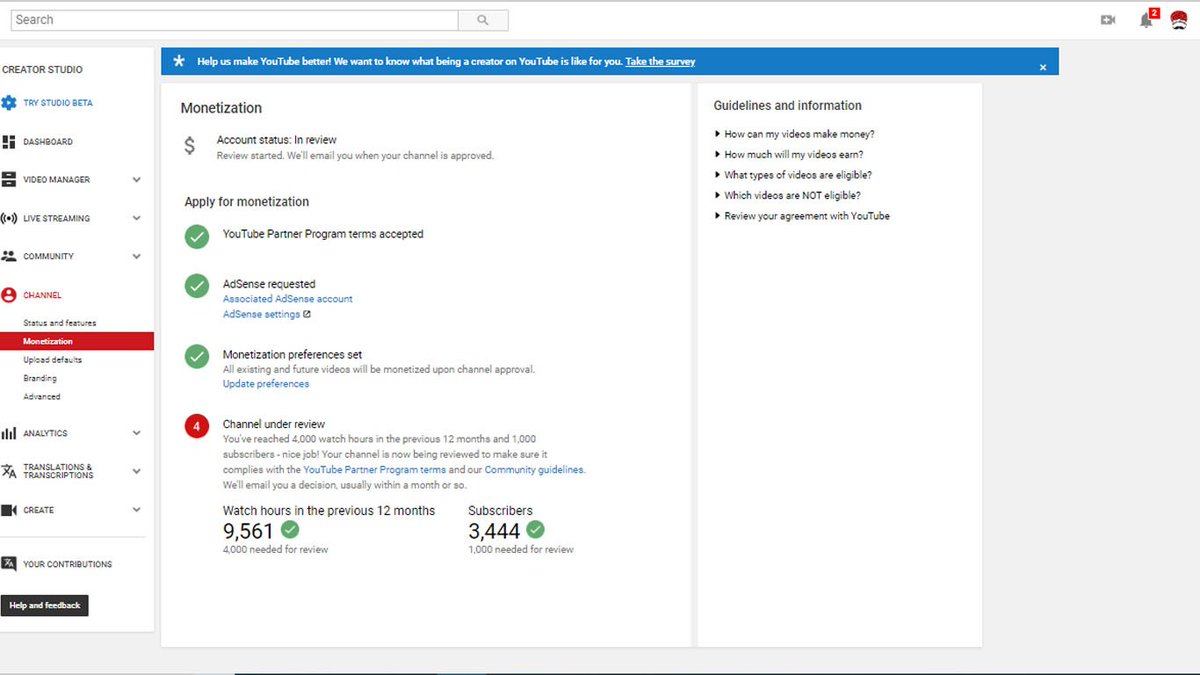The image size is (1200, 675).
Task: Open Translations & Transcriptions section
Action: 58,471
